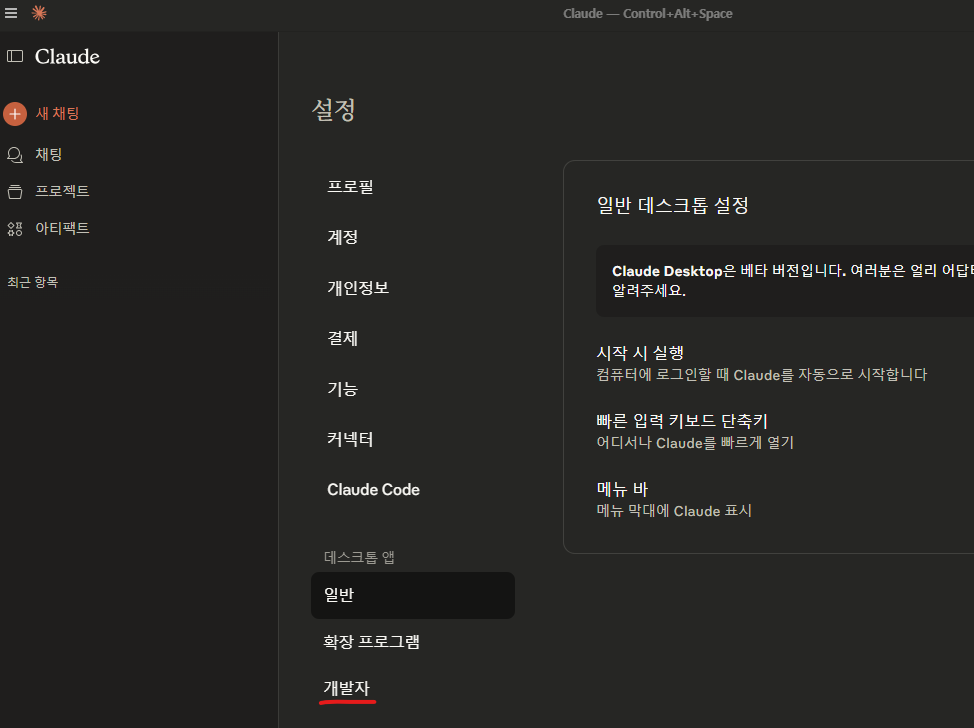Collapse the sidebar panel icon

coord(15,57)
